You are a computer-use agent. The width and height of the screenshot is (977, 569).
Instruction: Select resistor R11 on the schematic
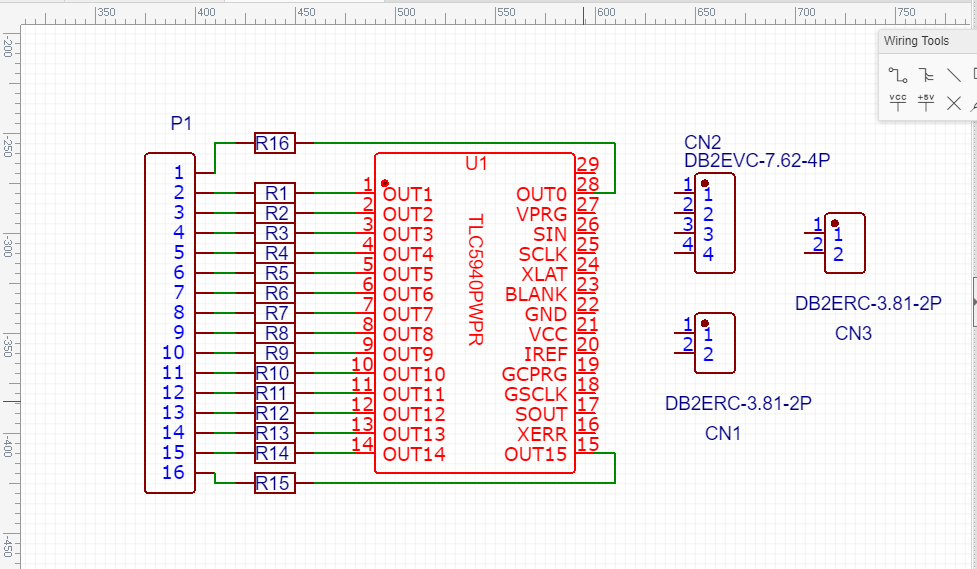tap(275, 393)
